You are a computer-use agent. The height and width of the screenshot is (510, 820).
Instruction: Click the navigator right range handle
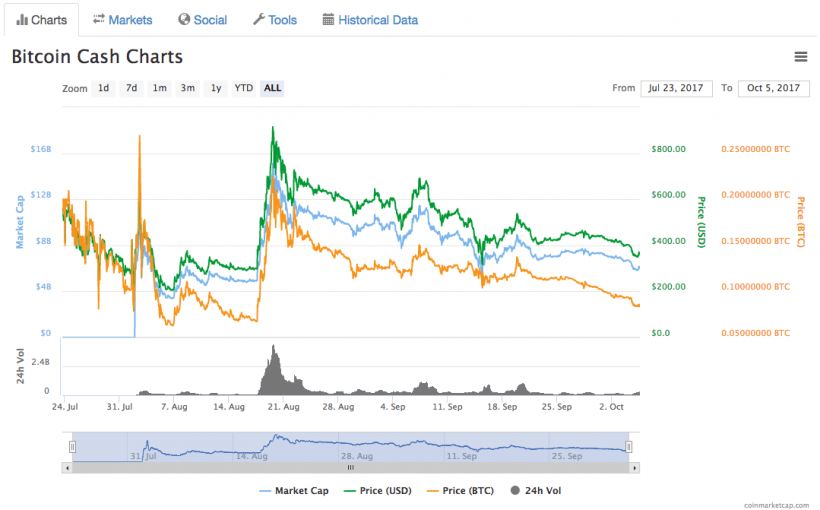(629, 447)
